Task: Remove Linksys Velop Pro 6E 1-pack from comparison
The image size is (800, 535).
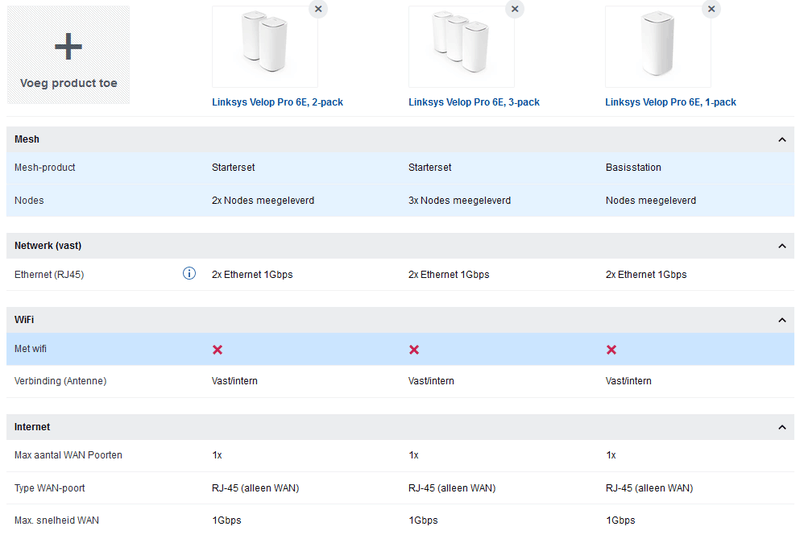Action: pyautogui.click(x=711, y=9)
